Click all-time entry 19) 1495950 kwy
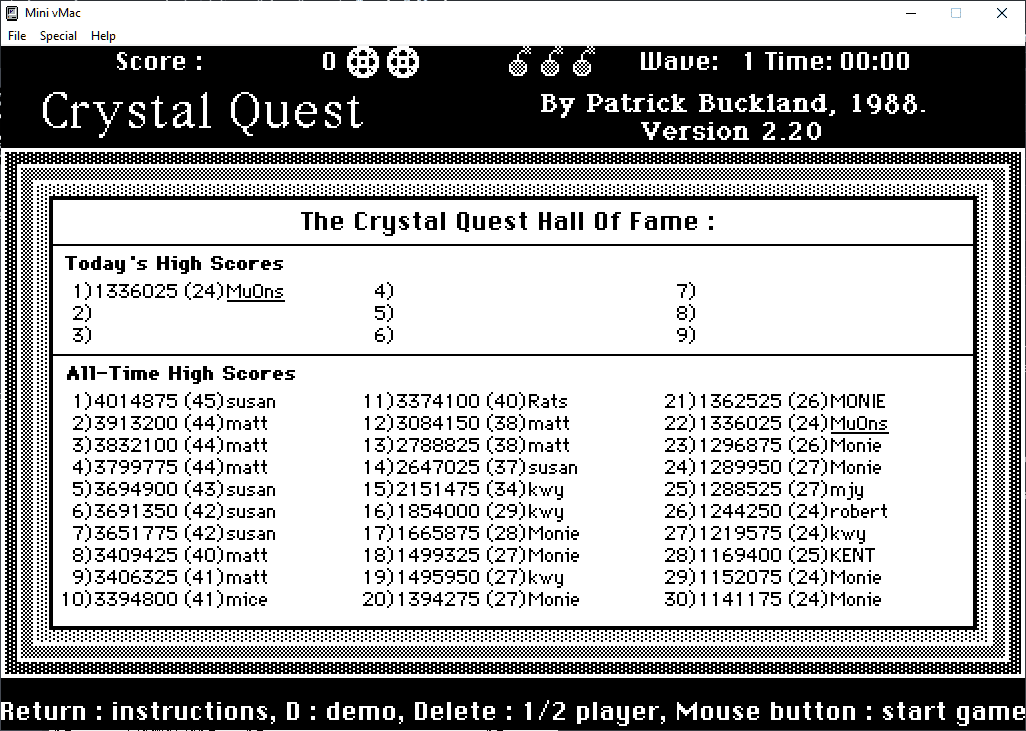This screenshot has height=731, width=1026. (x=463, y=577)
